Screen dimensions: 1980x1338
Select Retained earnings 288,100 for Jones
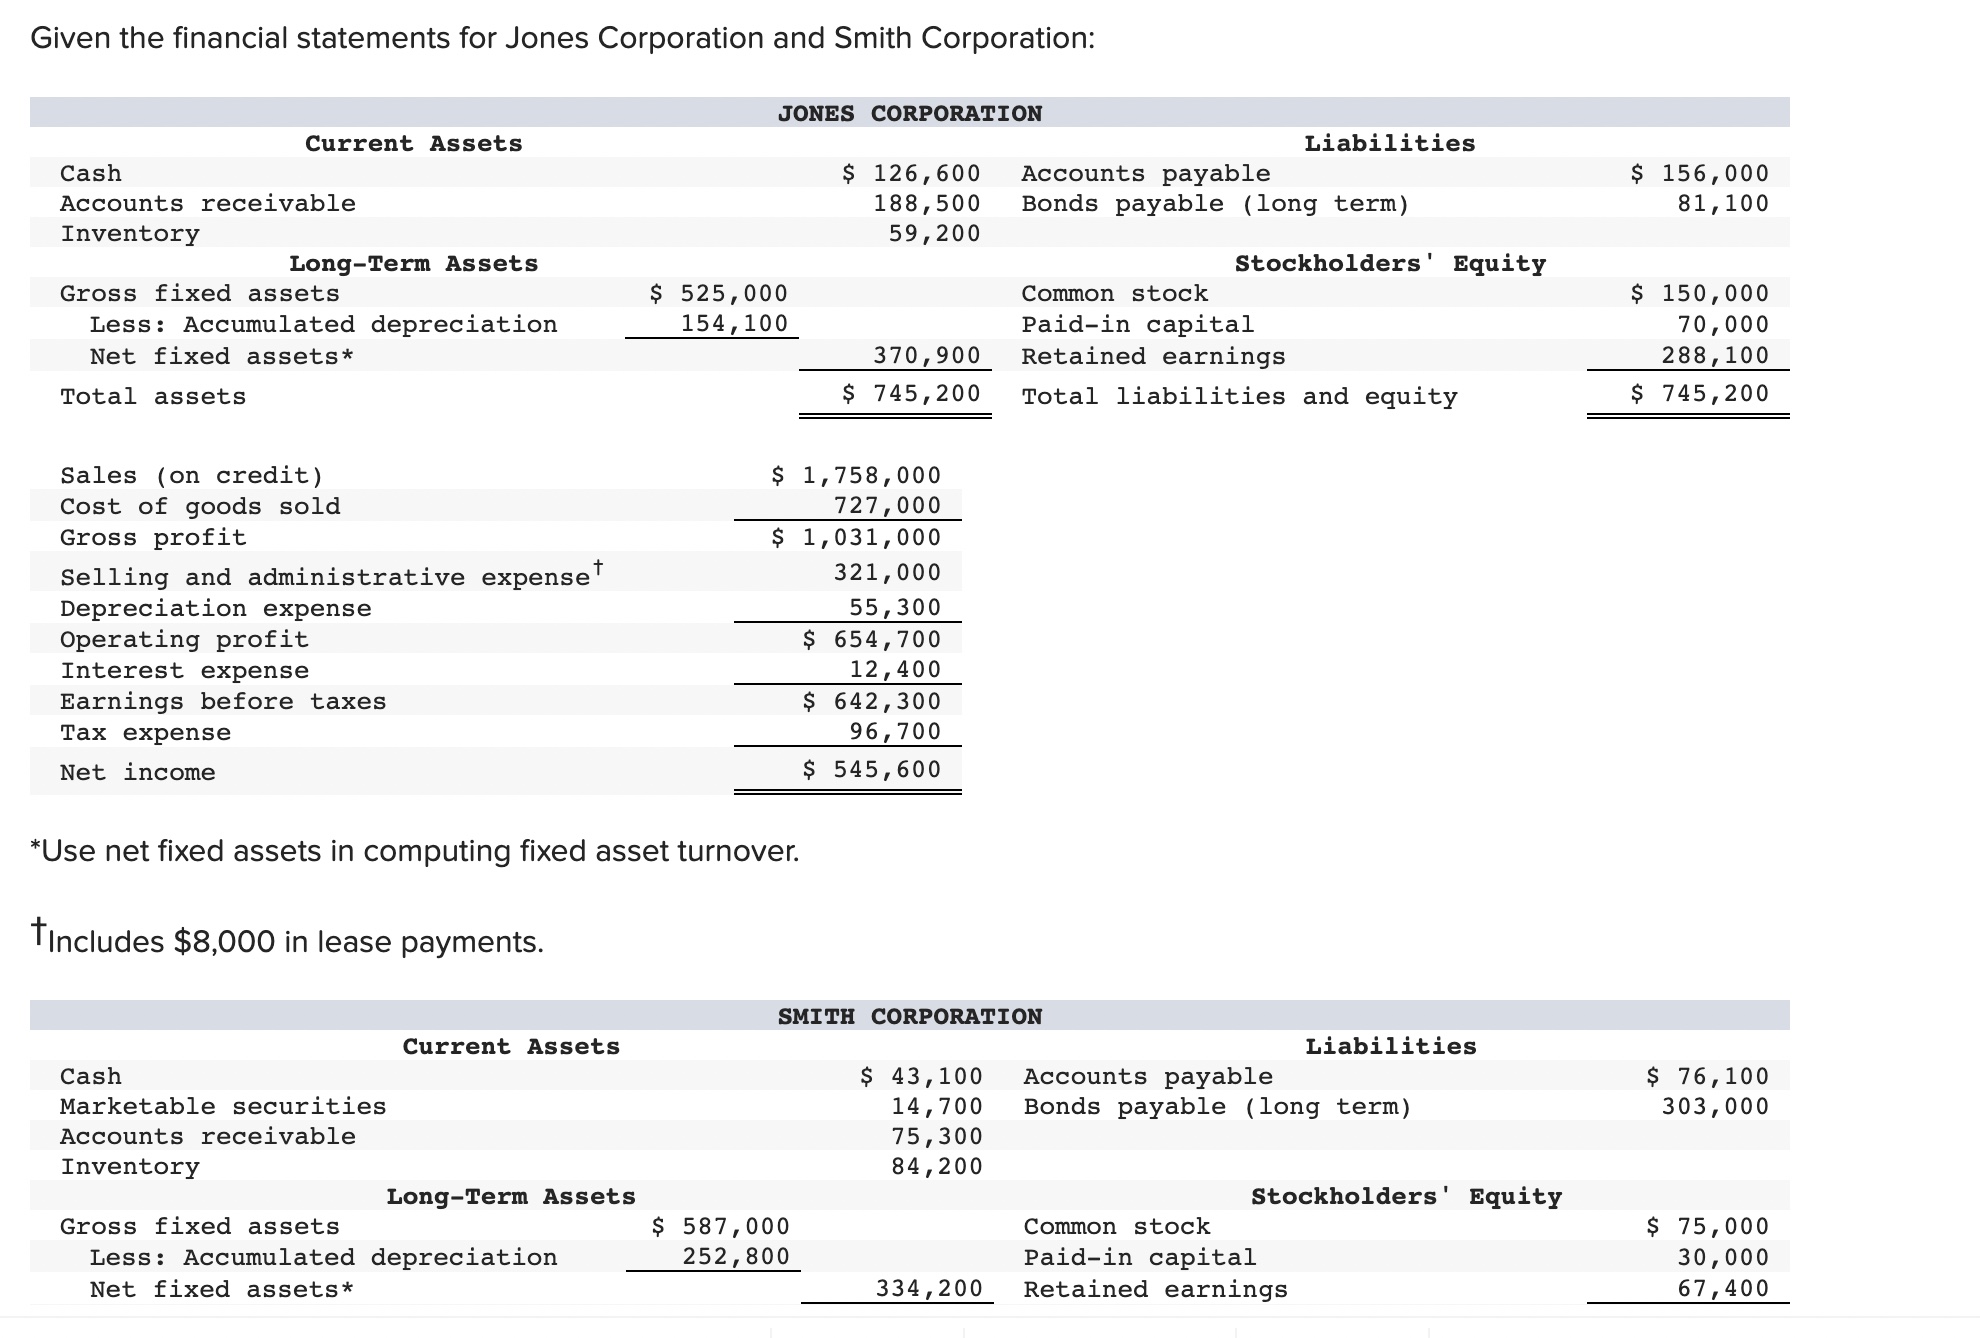1722,355
